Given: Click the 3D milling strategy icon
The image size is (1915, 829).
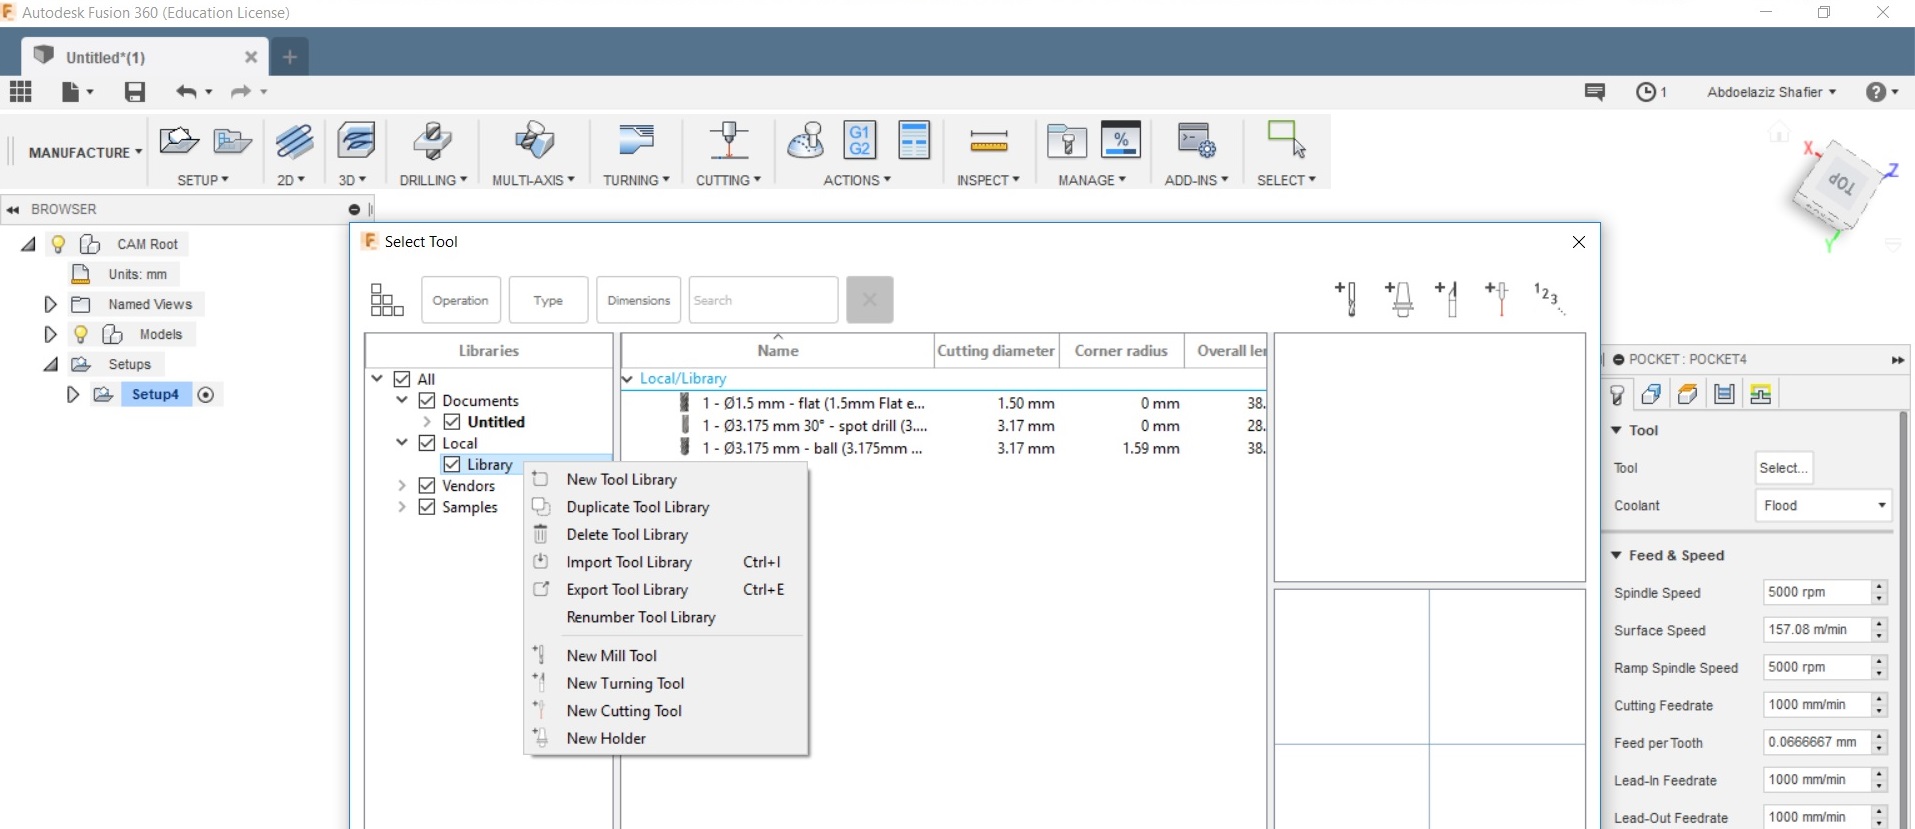Looking at the screenshot, I should pyautogui.click(x=356, y=141).
